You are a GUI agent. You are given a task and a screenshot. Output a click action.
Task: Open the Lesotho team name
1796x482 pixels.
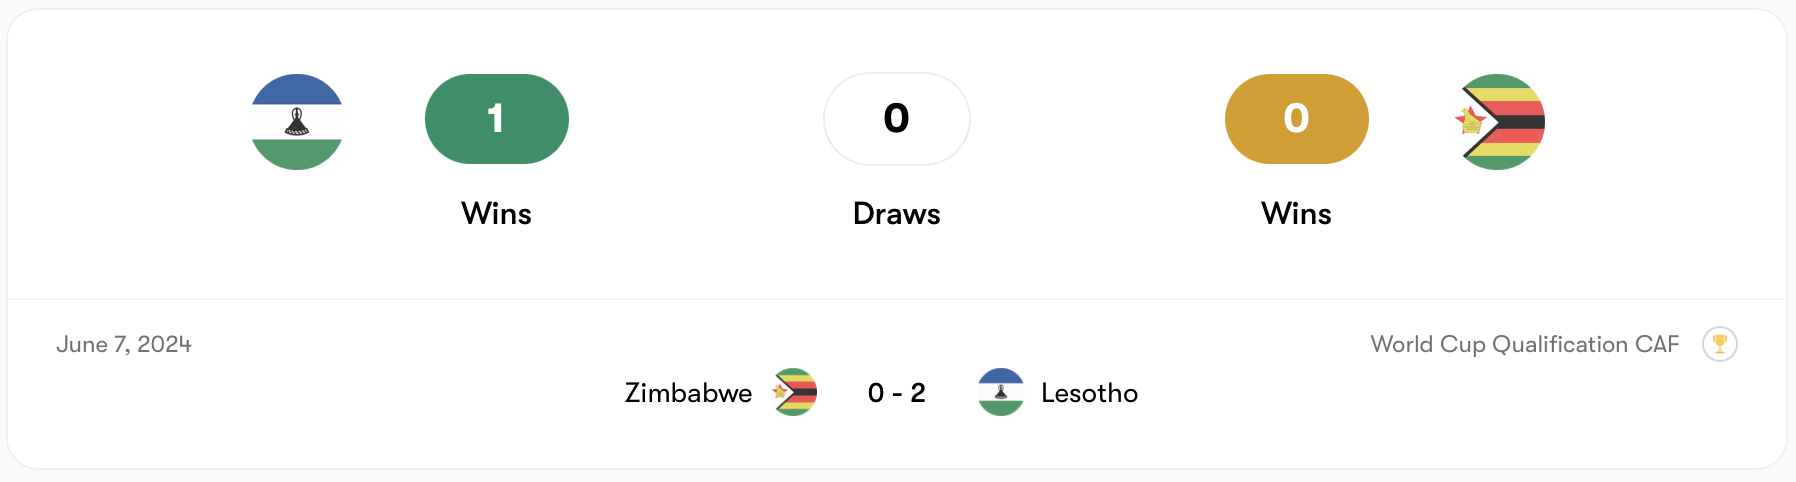[x=1089, y=393]
